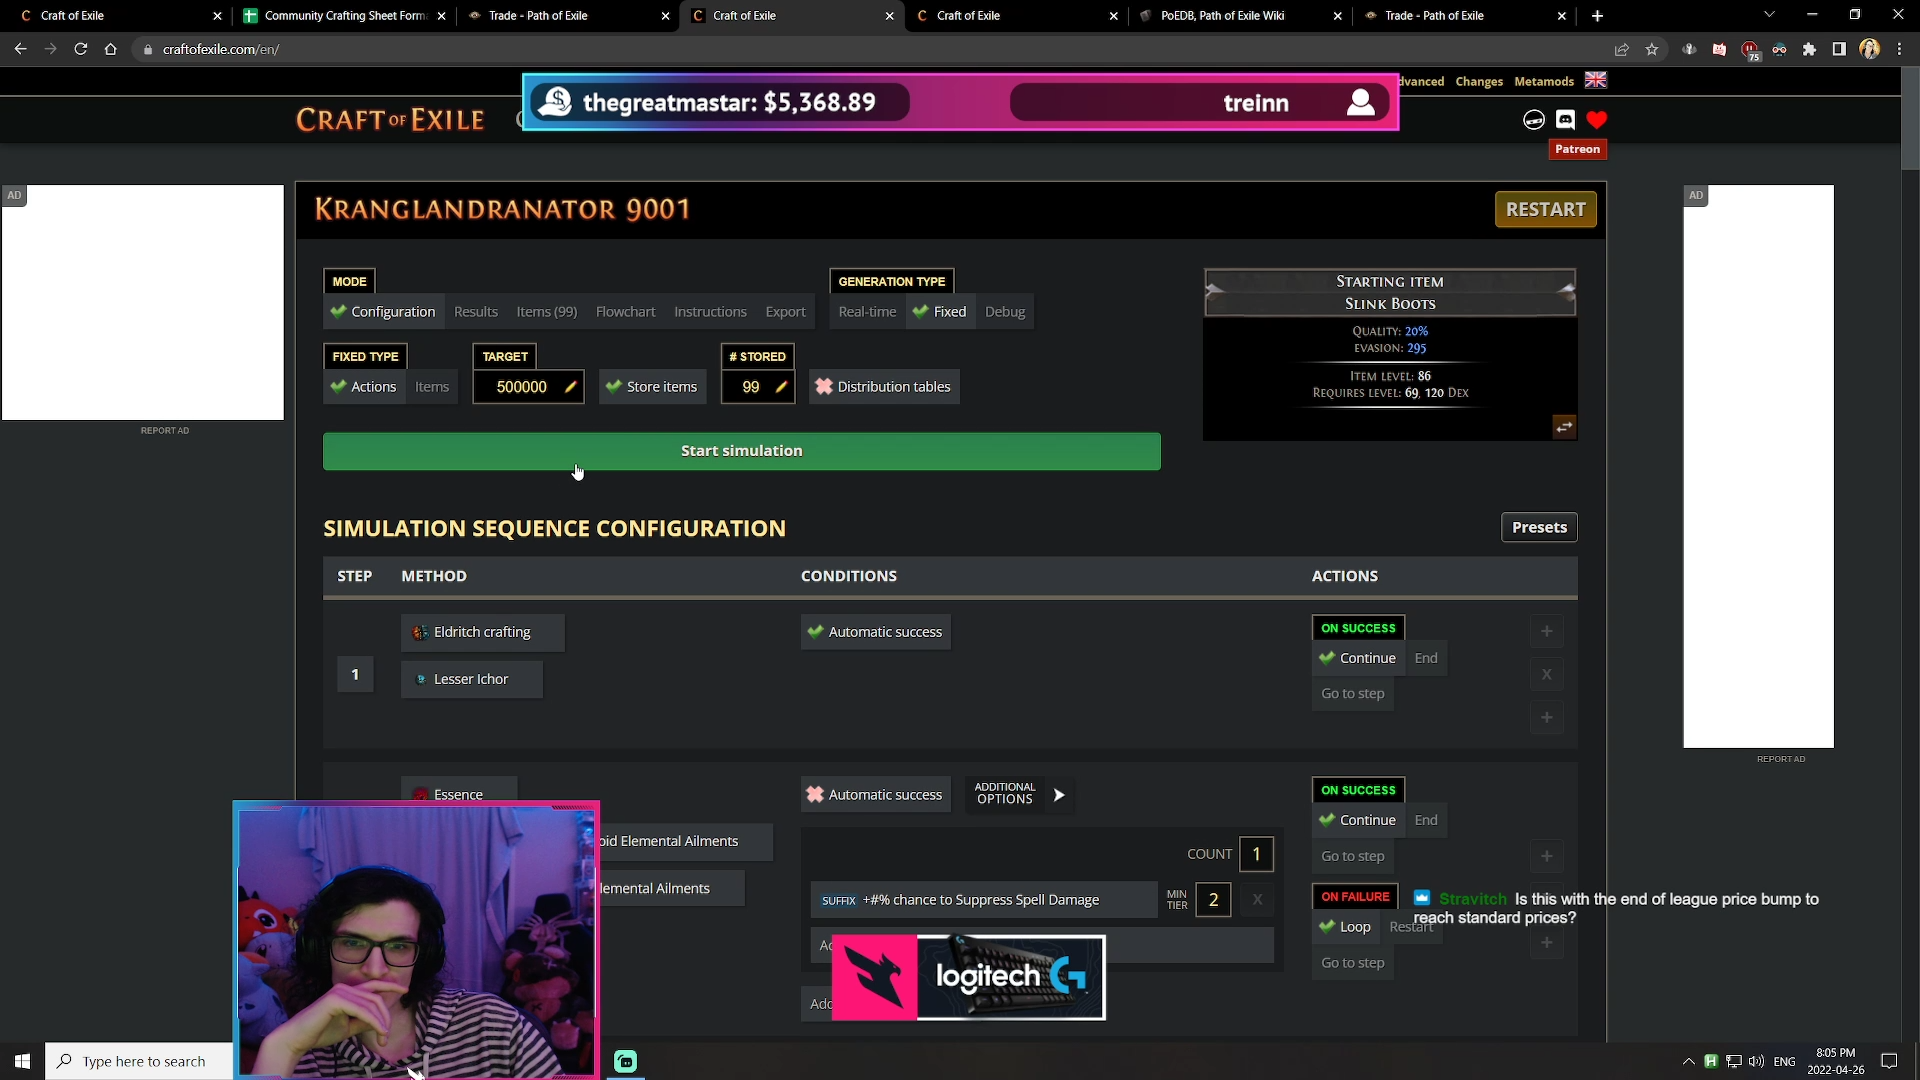This screenshot has width=1920, height=1080.
Task: Add step above using top plus icon
Action: (x=1546, y=631)
